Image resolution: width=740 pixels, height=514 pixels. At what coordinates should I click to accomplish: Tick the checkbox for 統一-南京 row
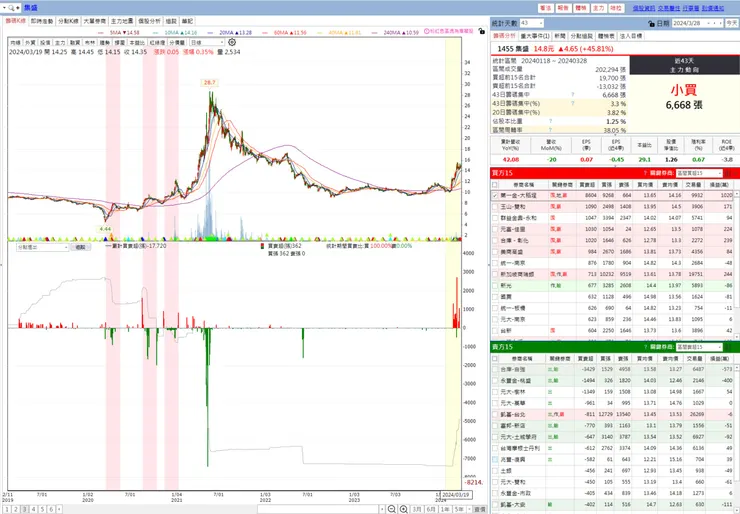tap(495, 263)
